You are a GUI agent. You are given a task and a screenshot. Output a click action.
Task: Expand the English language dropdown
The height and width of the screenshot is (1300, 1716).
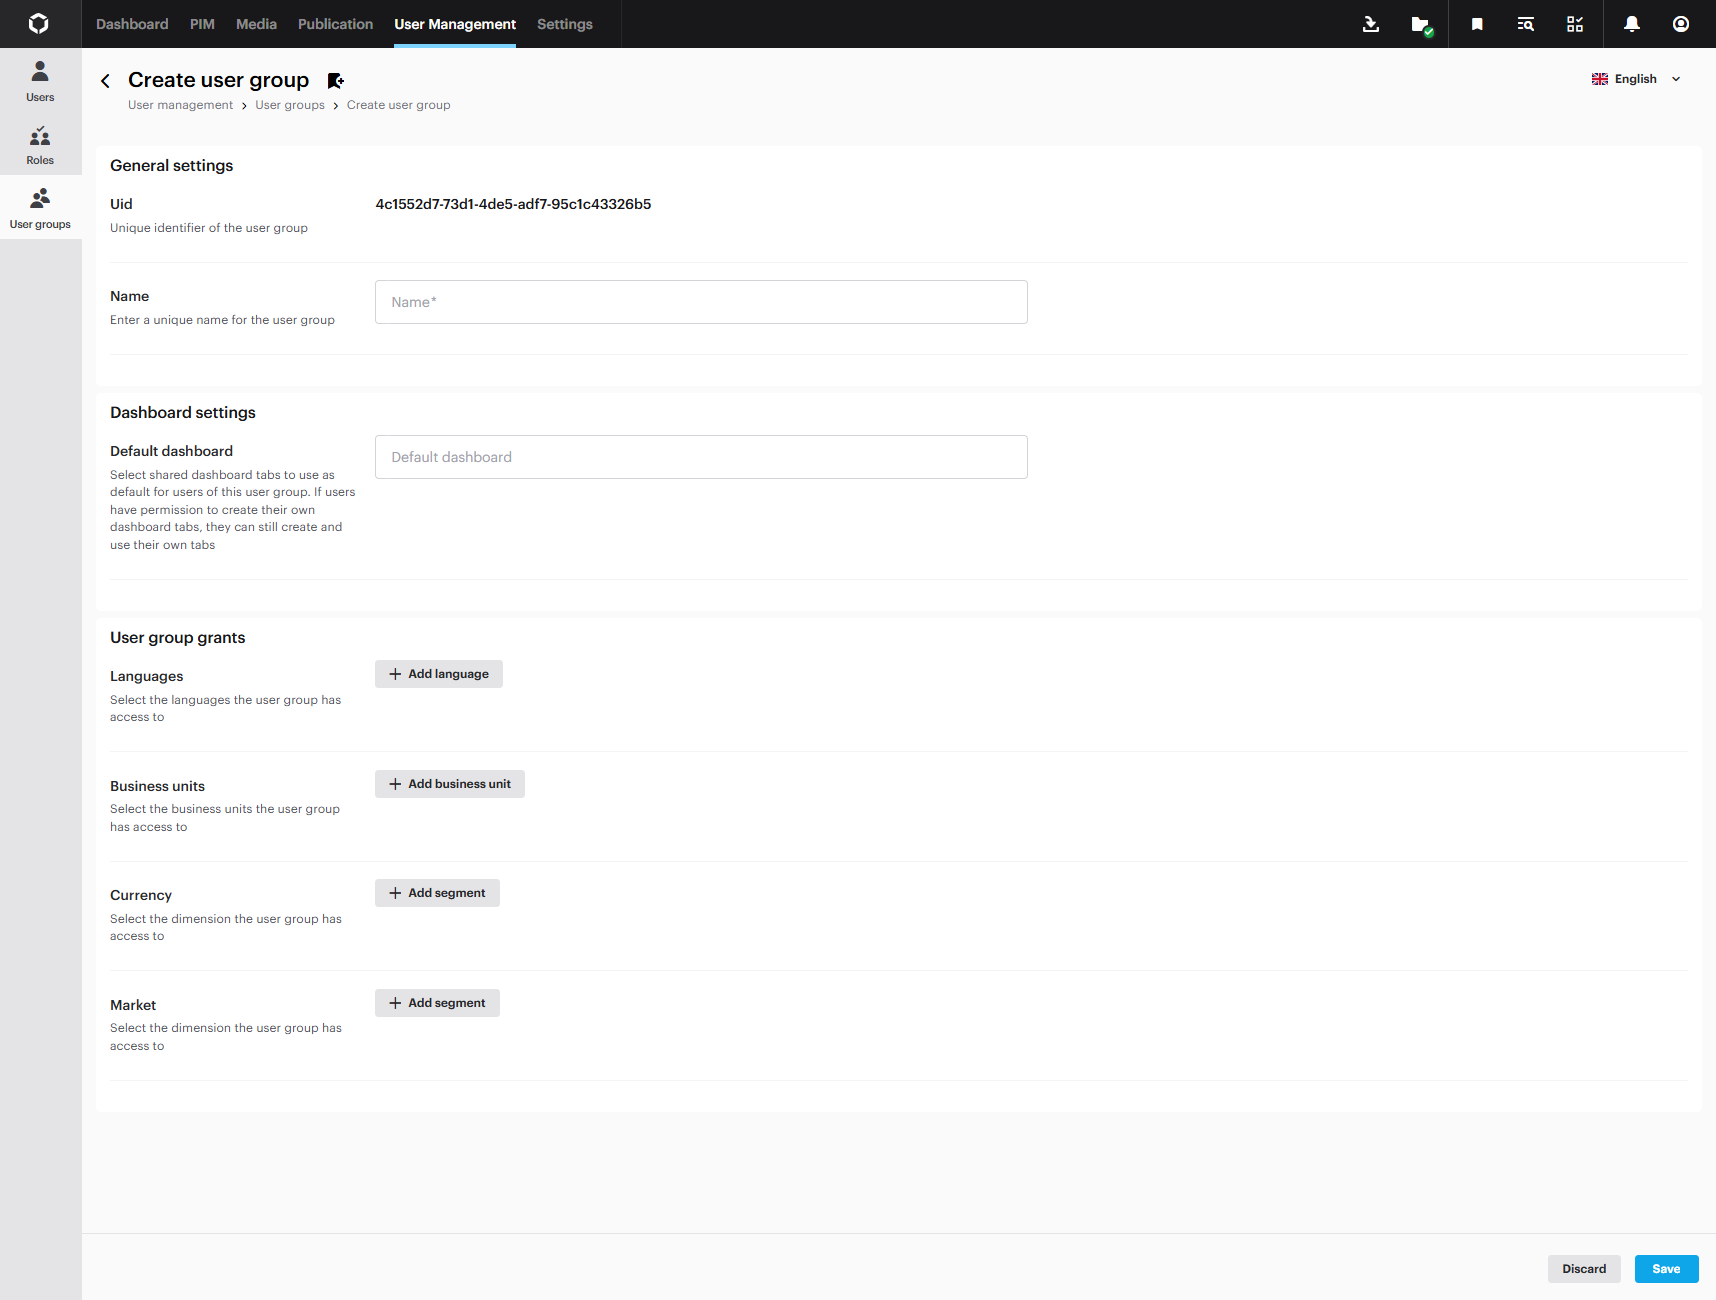1637,79
